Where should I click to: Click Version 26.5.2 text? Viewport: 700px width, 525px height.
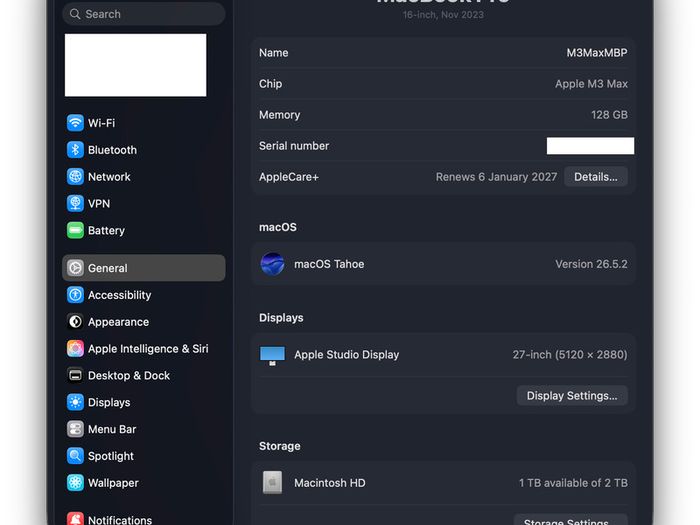pos(591,264)
